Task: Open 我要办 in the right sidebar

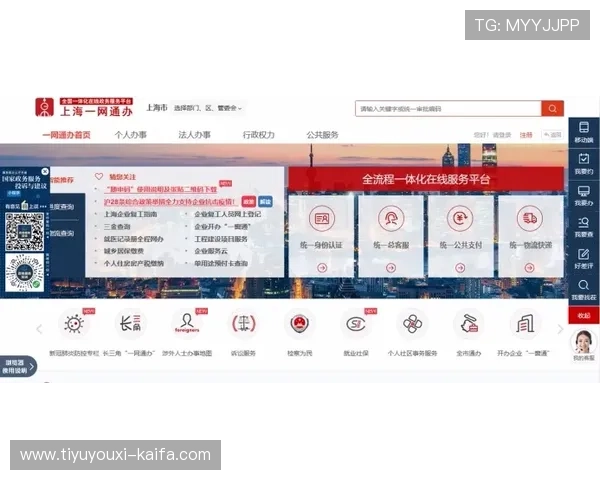Action: 584,196
